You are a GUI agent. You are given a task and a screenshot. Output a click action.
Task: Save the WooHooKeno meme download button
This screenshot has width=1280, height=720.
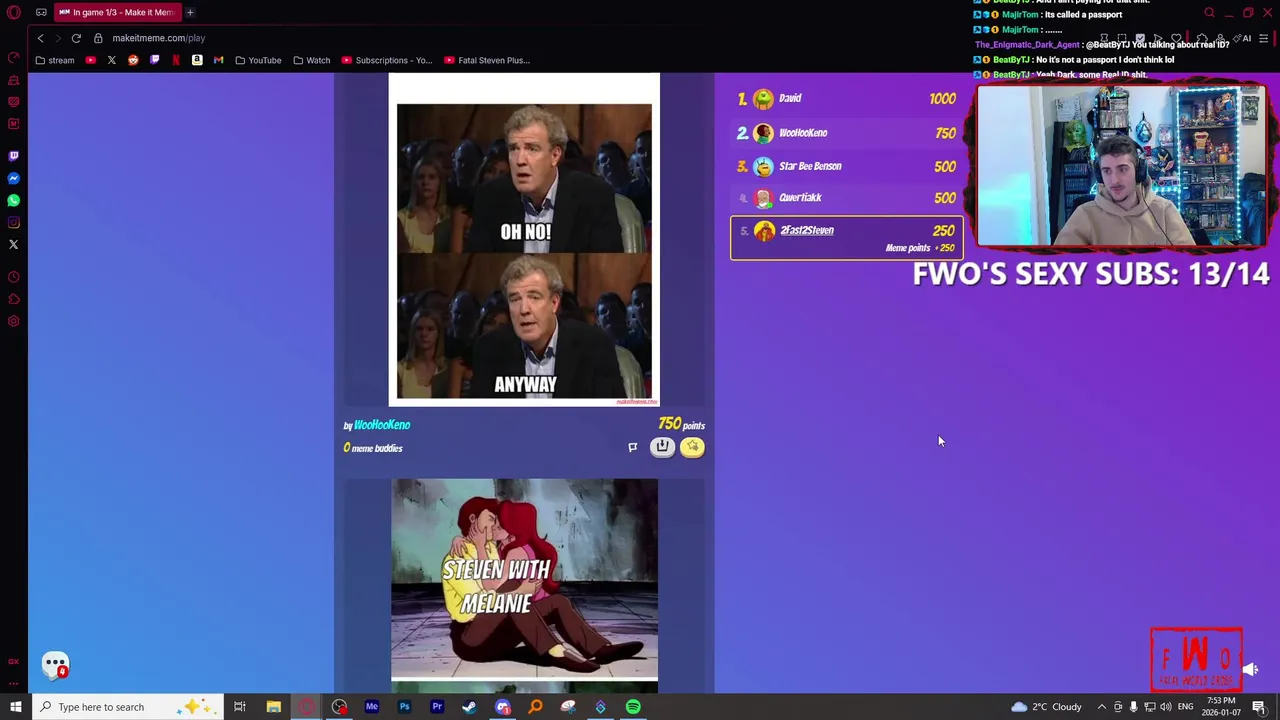(x=662, y=447)
